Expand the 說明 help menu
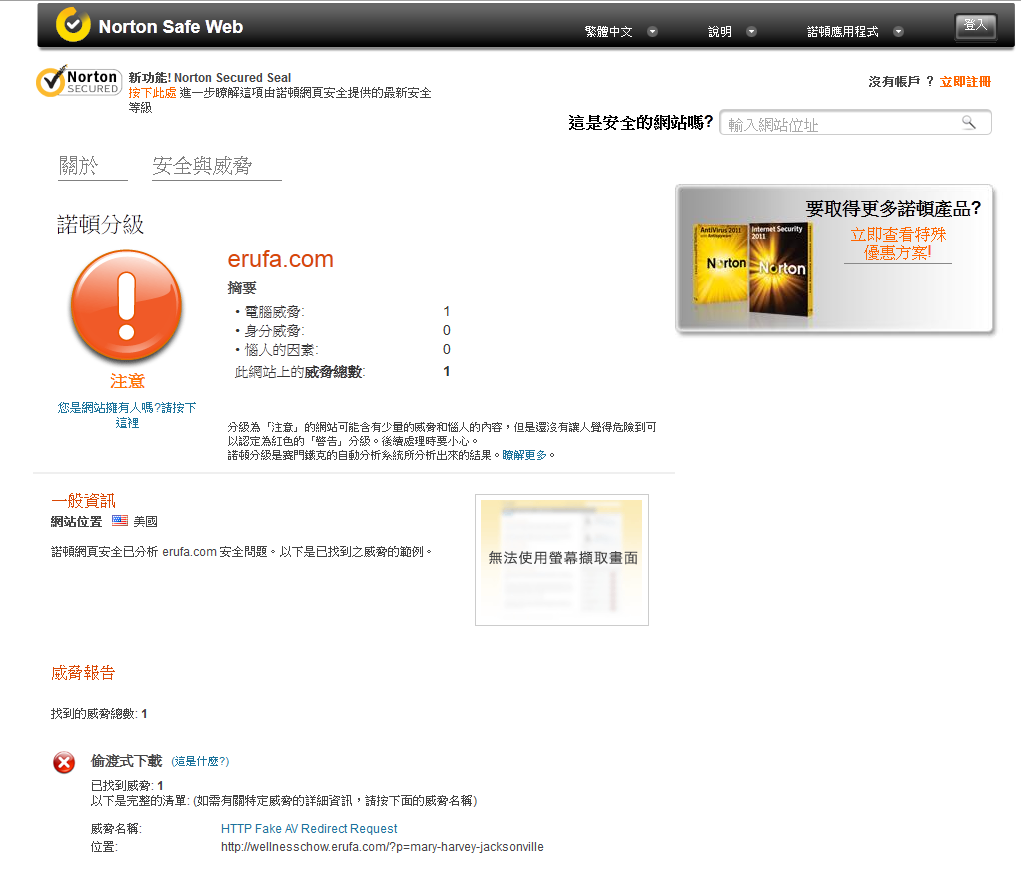The height and width of the screenshot is (893, 1021). (732, 32)
